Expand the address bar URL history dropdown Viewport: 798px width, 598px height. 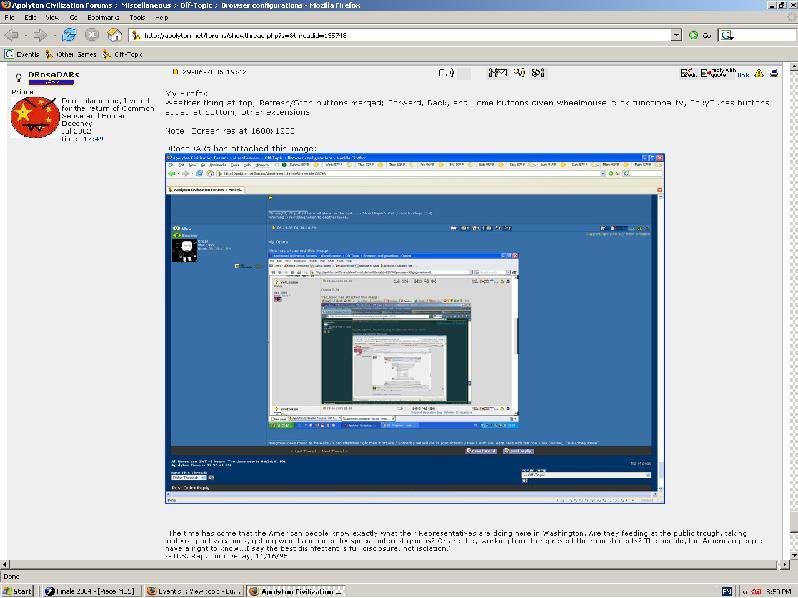click(676, 35)
